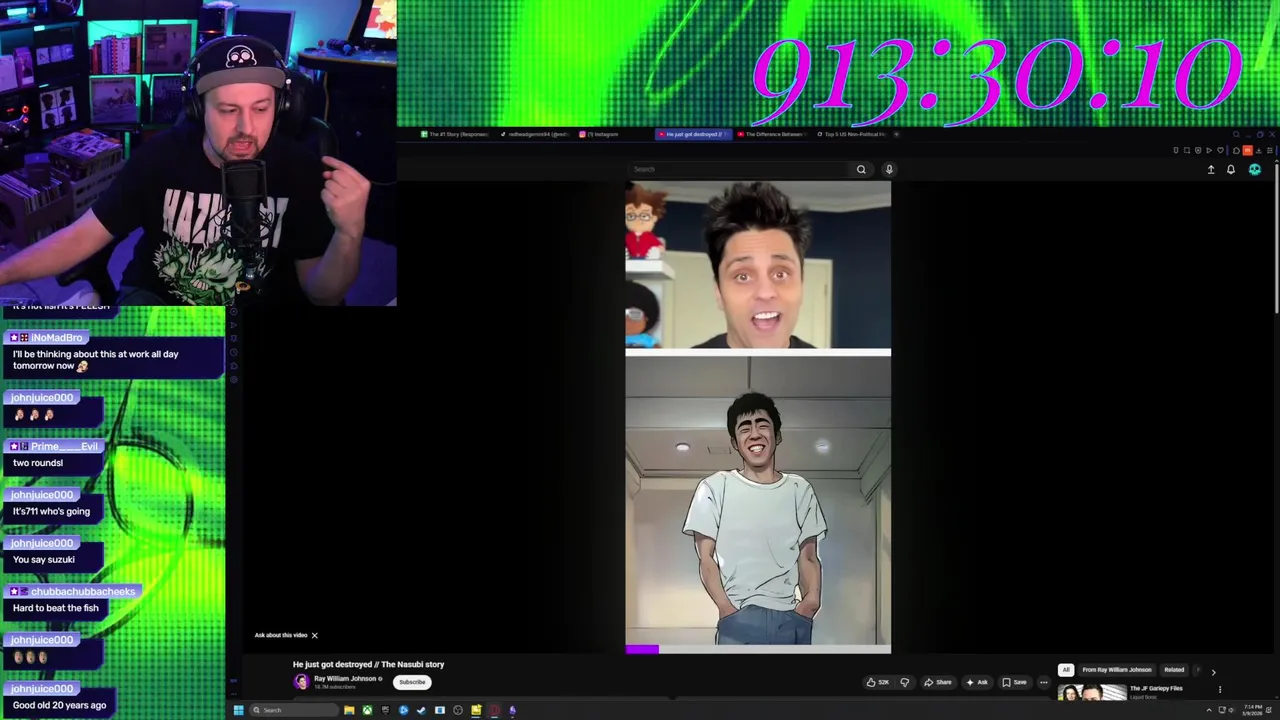Open File Explorer from the taskbar

pyautogui.click(x=349, y=710)
